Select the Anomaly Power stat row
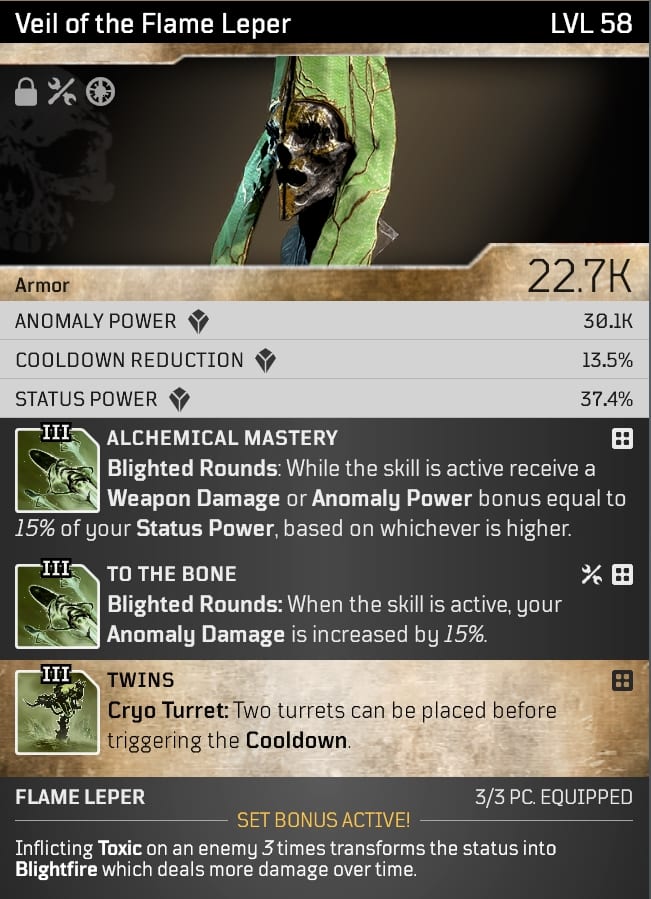 tap(324, 321)
